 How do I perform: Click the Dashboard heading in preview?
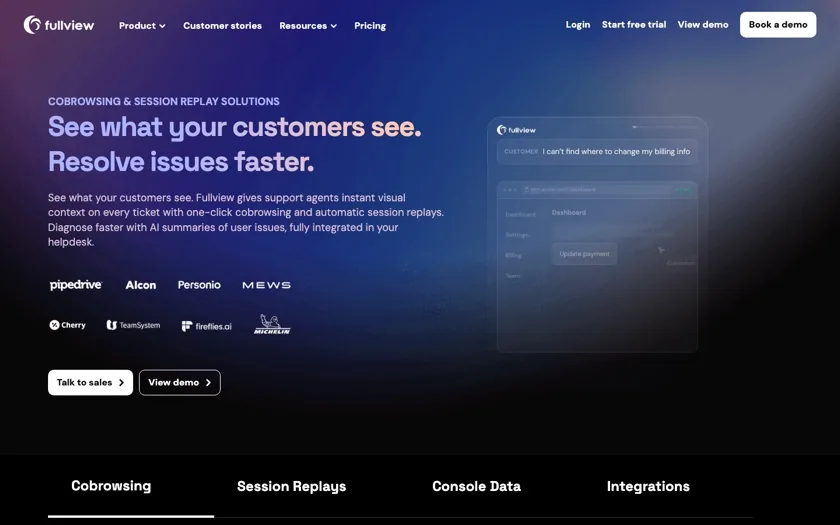(x=568, y=213)
